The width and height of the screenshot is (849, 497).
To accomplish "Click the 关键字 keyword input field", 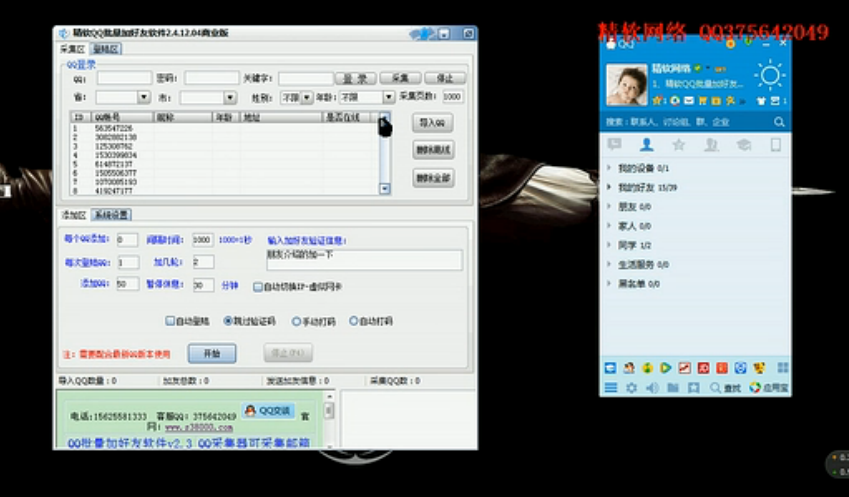I will tap(306, 79).
